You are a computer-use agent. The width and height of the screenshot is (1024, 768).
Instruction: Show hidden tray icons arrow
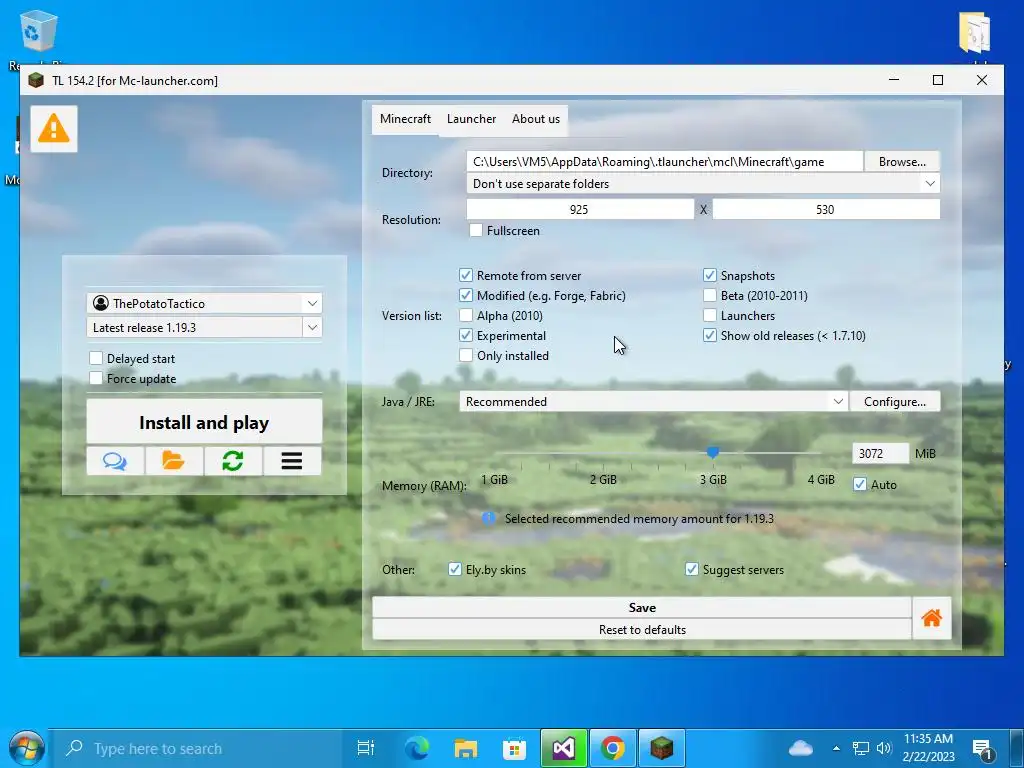pyautogui.click(x=836, y=748)
